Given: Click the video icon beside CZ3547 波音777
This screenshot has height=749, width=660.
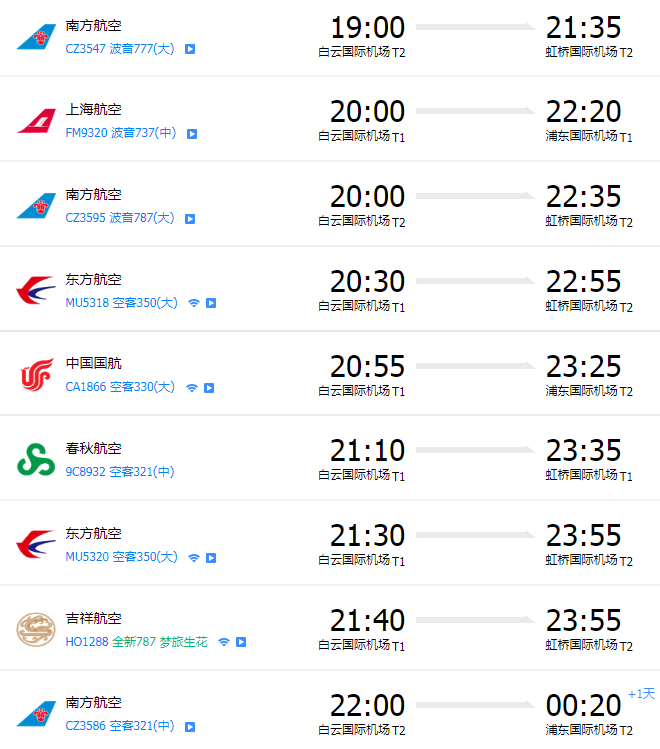Looking at the screenshot, I should tap(190, 49).
